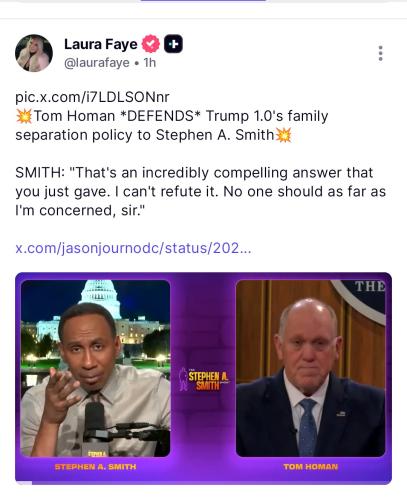The height and width of the screenshot is (500, 407).
Task: Click the orange TOM HOMAN name caption
Action: 311,467
